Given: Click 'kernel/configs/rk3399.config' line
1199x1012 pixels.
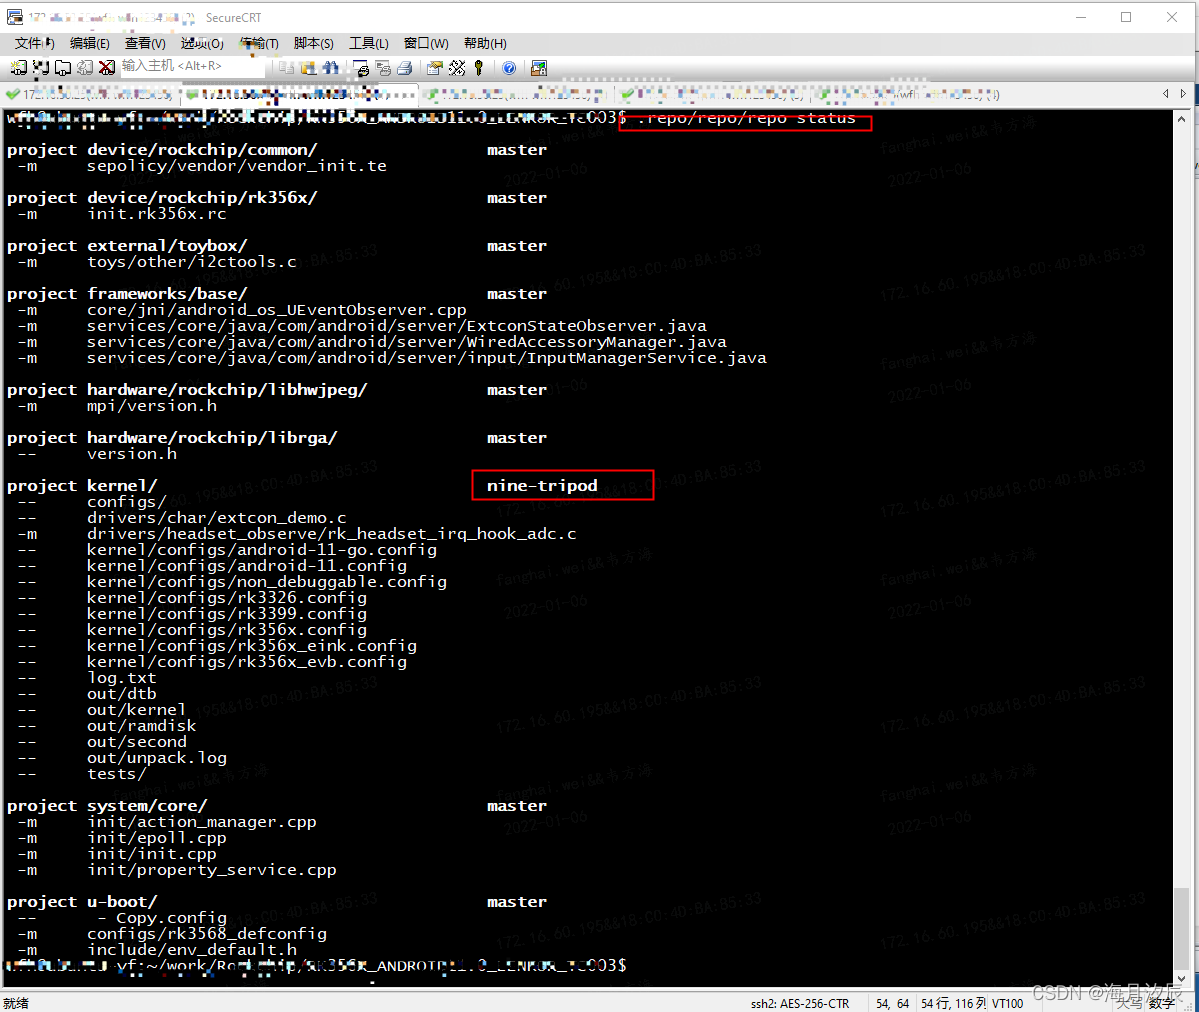Looking at the screenshot, I should tap(226, 614).
